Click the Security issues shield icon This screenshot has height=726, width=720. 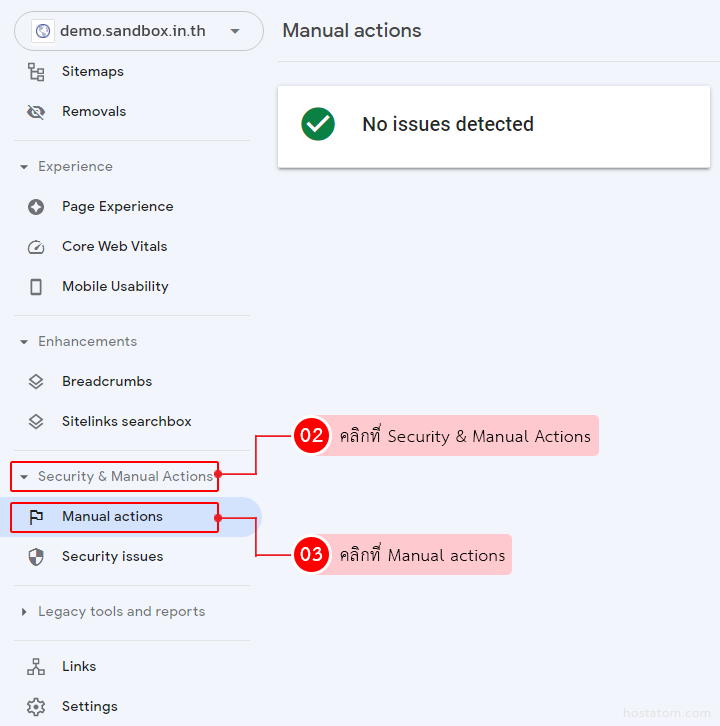point(36,557)
